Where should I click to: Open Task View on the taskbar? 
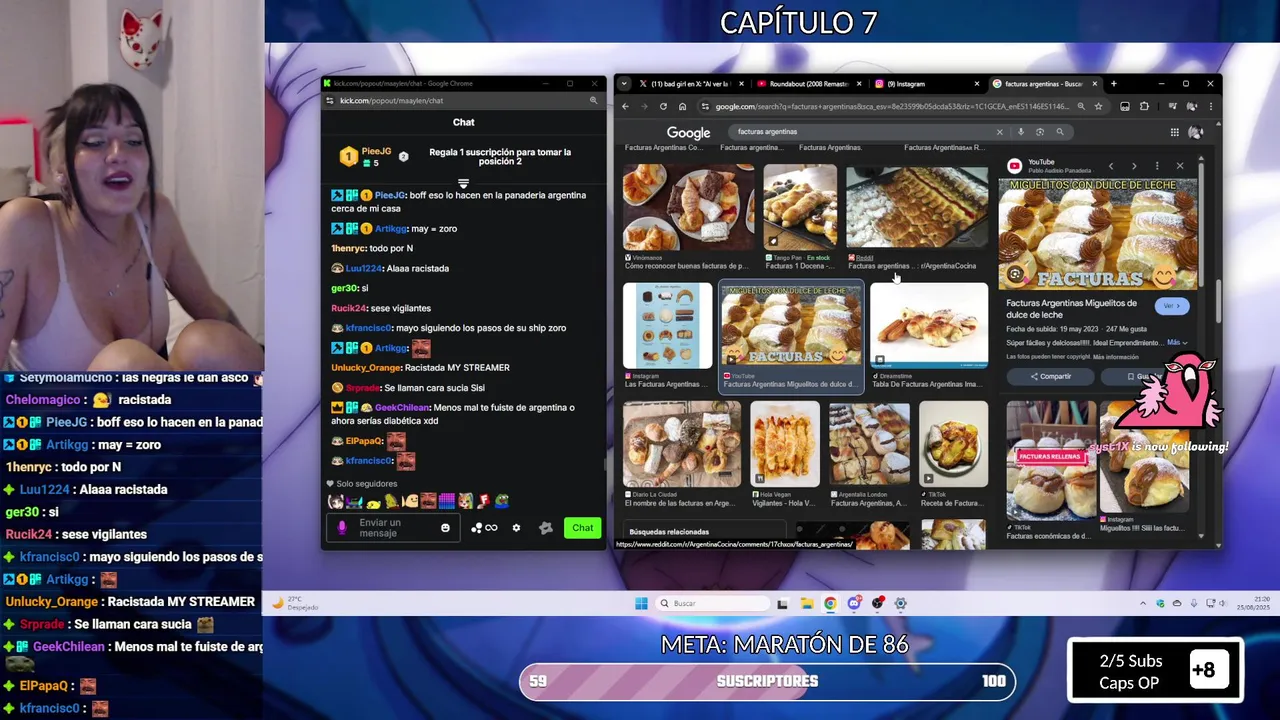point(782,603)
